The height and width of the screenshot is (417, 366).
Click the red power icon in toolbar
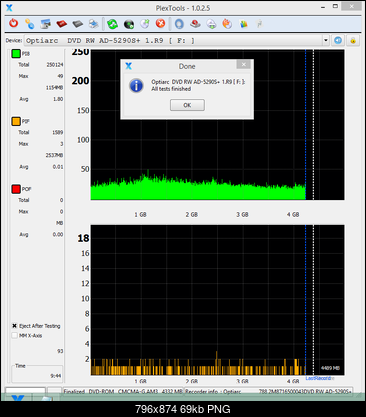[14, 23]
